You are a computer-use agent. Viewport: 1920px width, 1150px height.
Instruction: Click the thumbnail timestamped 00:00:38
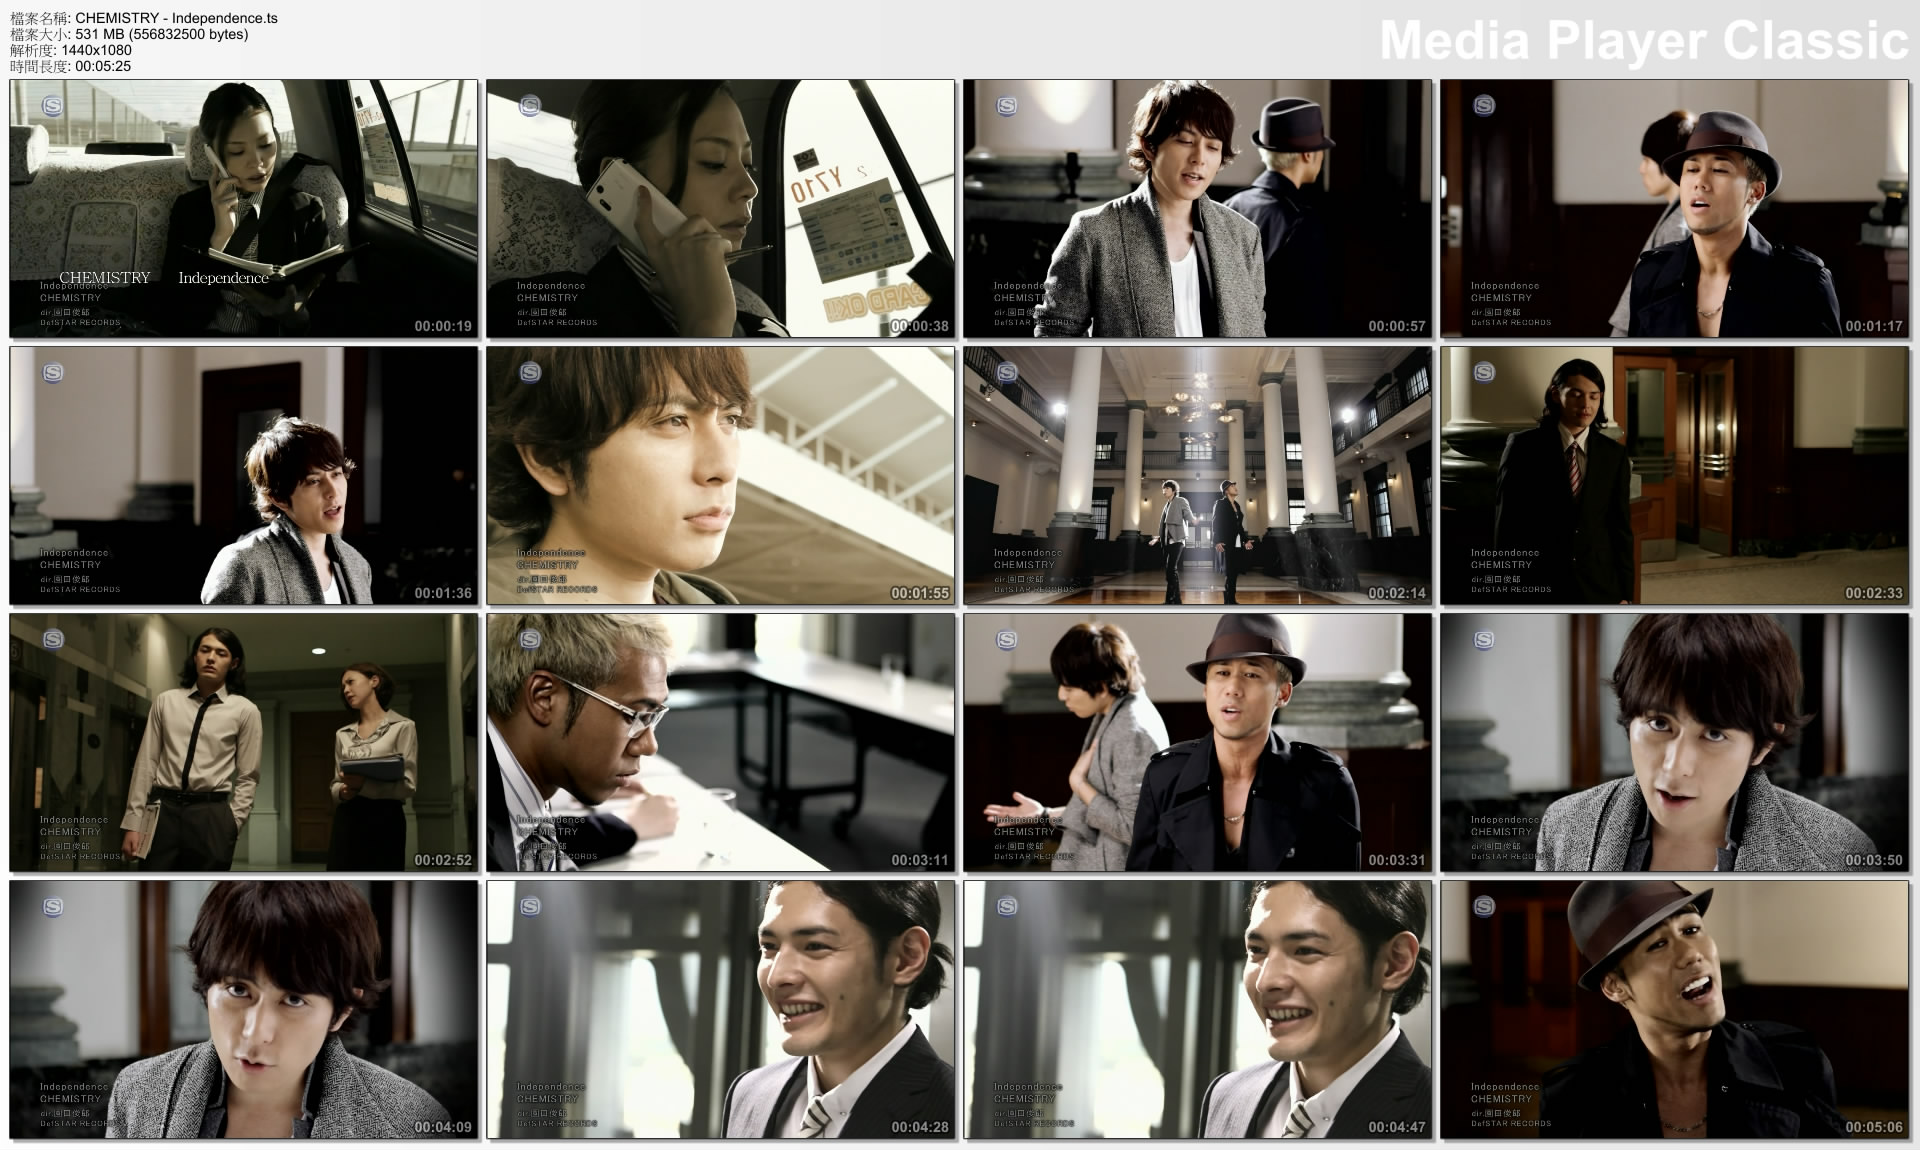[x=720, y=208]
